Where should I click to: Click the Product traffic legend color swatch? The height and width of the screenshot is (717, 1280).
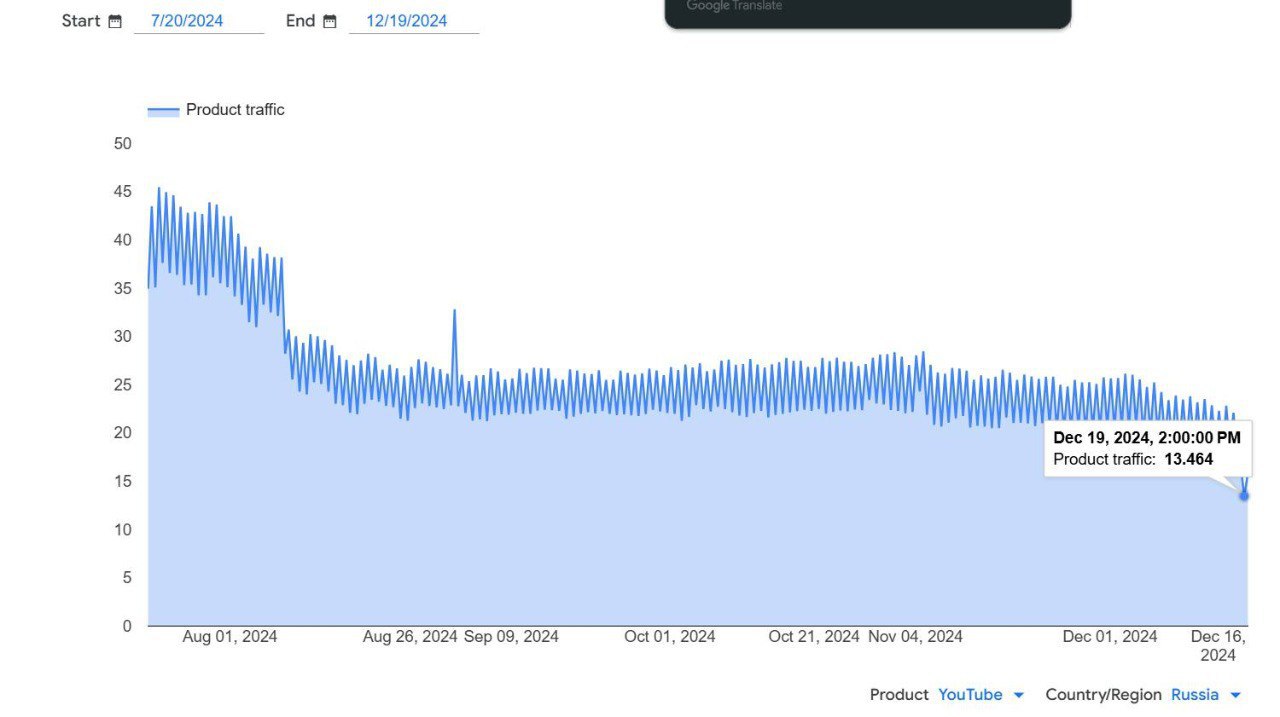[x=163, y=111]
